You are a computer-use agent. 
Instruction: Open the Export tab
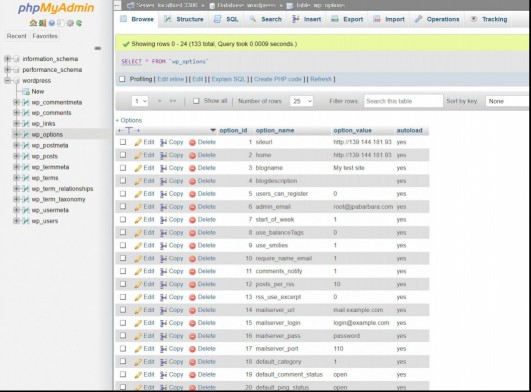pos(347,19)
